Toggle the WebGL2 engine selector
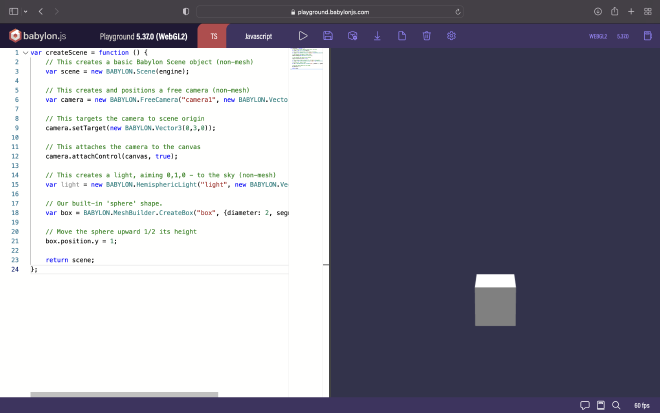 click(x=597, y=36)
